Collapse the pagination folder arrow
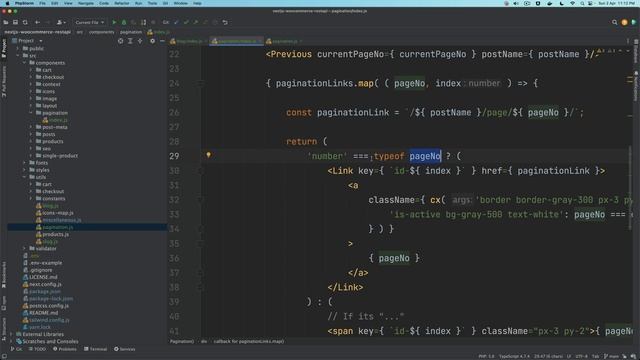 [31, 113]
